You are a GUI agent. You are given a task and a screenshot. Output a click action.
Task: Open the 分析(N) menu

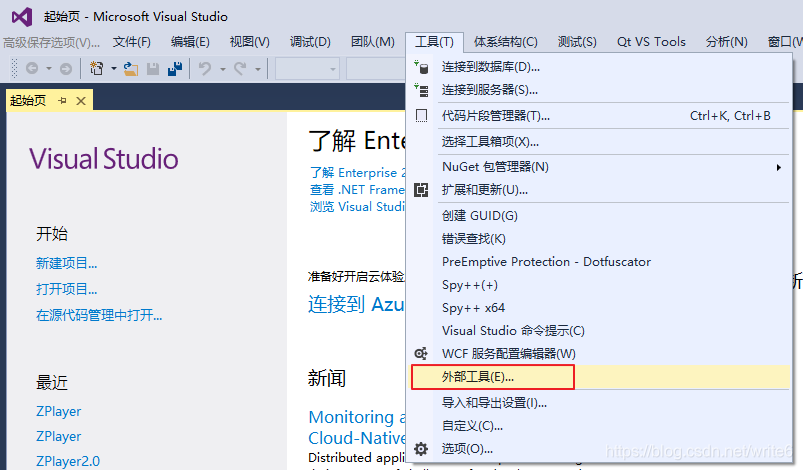(726, 41)
